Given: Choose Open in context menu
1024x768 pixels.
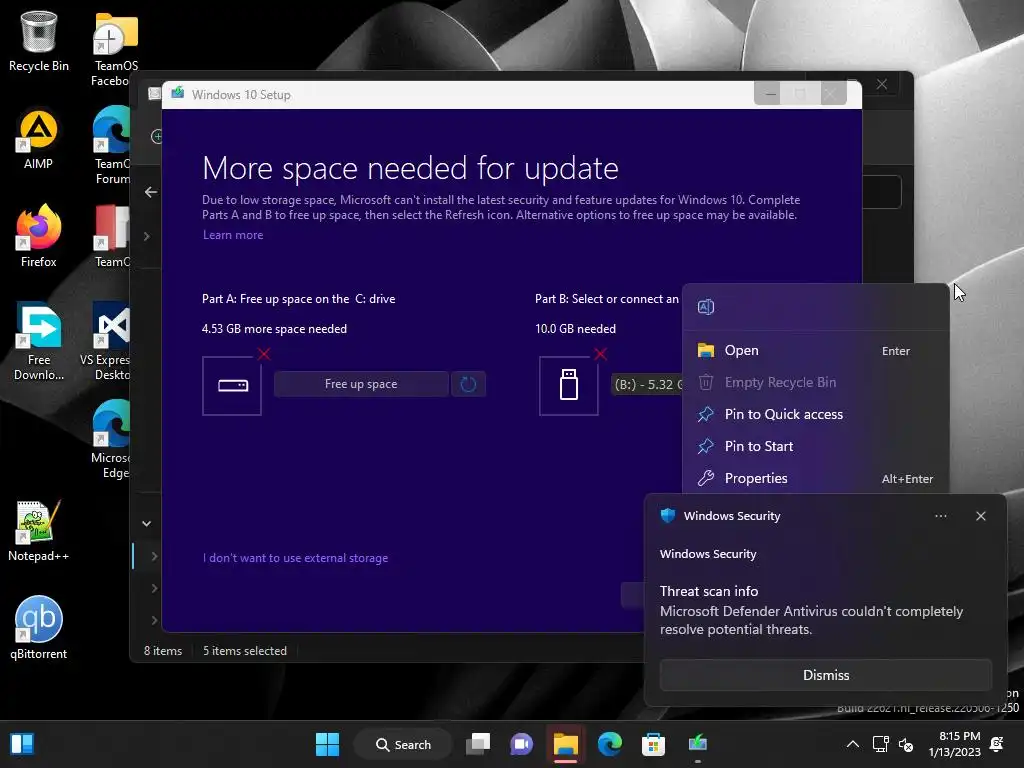Looking at the screenshot, I should pos(816,351).
